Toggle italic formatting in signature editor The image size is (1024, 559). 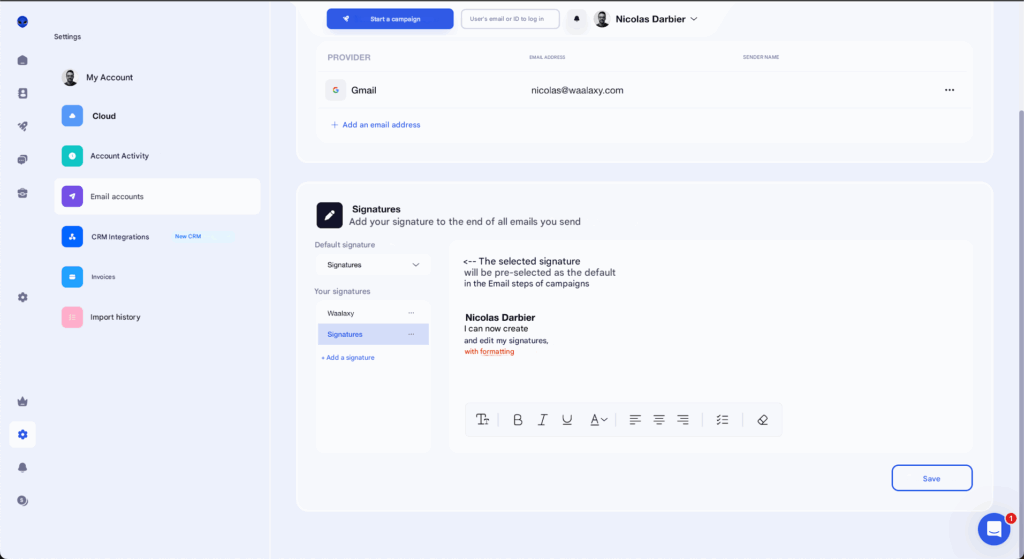[x=542, y=420]
